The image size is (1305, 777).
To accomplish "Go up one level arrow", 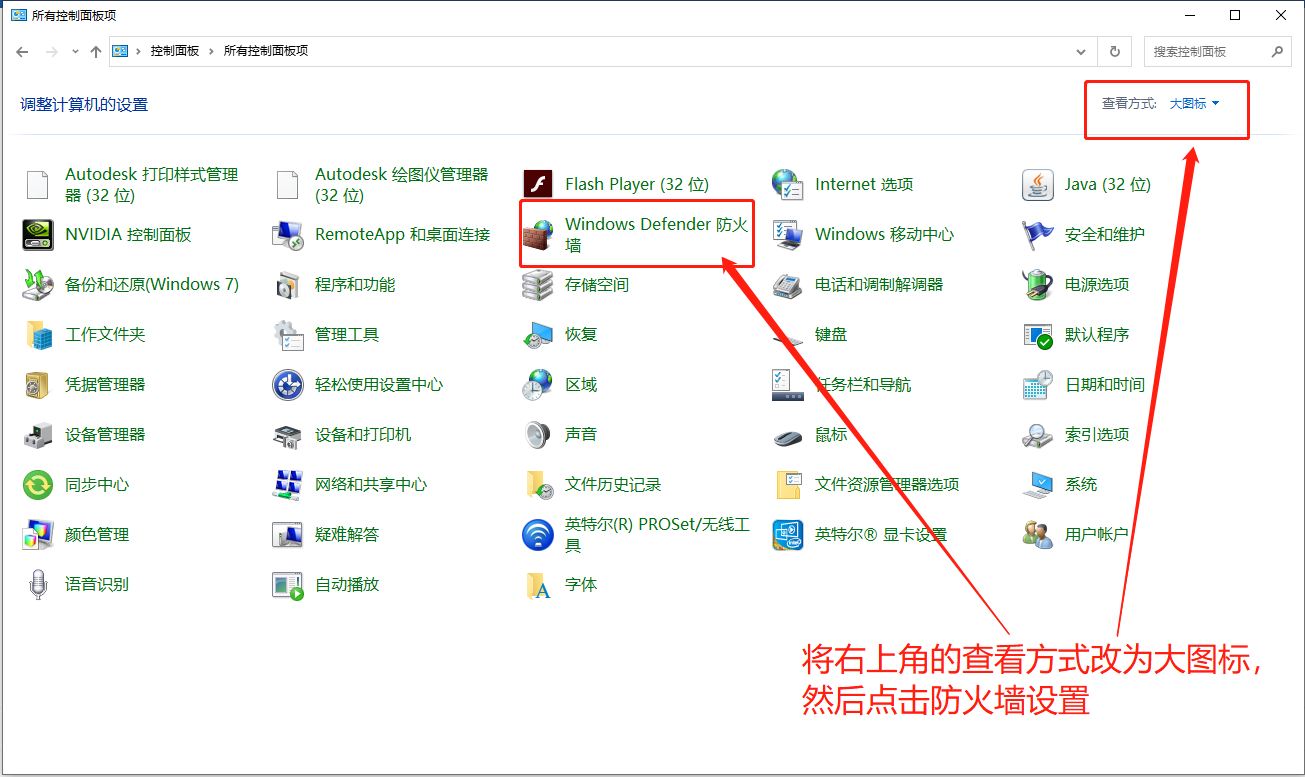I will [x=96, y=51].
